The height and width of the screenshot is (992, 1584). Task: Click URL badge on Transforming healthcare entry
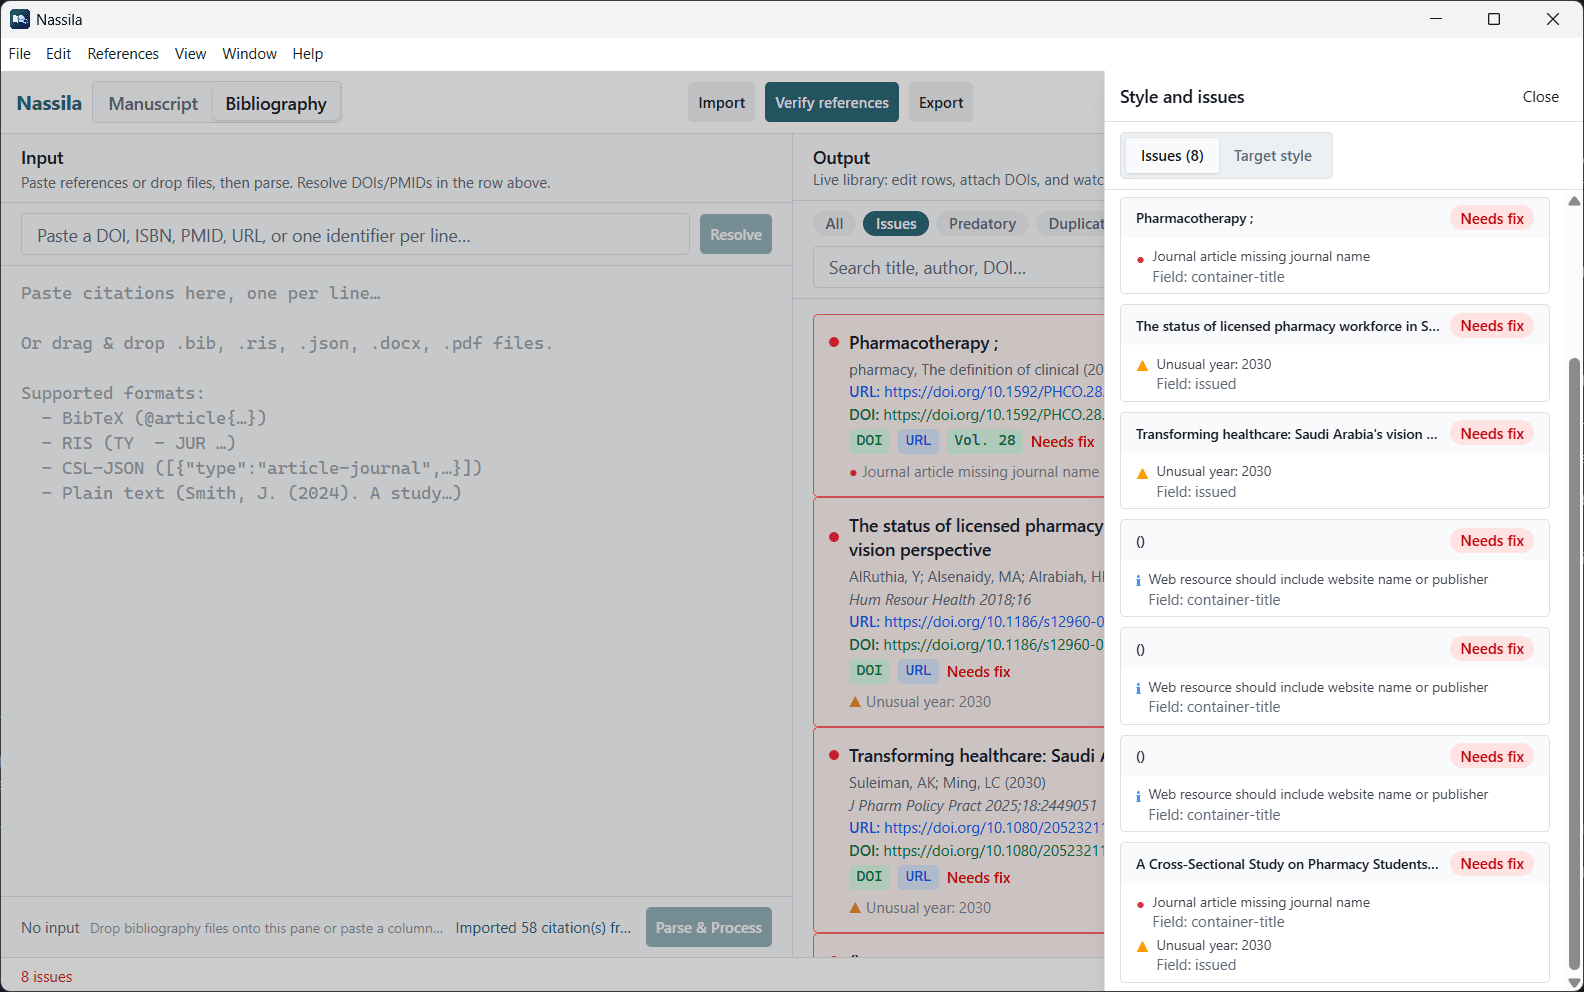click(918, 877)
